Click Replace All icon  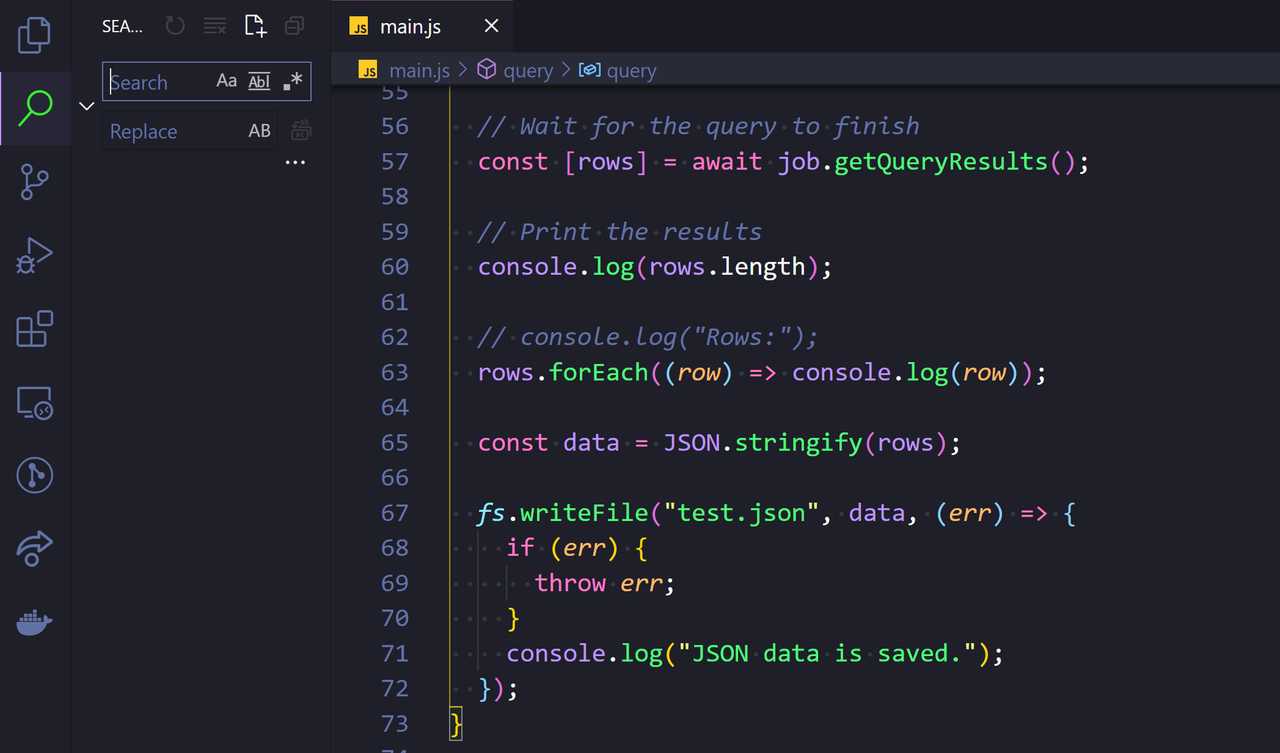click(x=300, y=130)
